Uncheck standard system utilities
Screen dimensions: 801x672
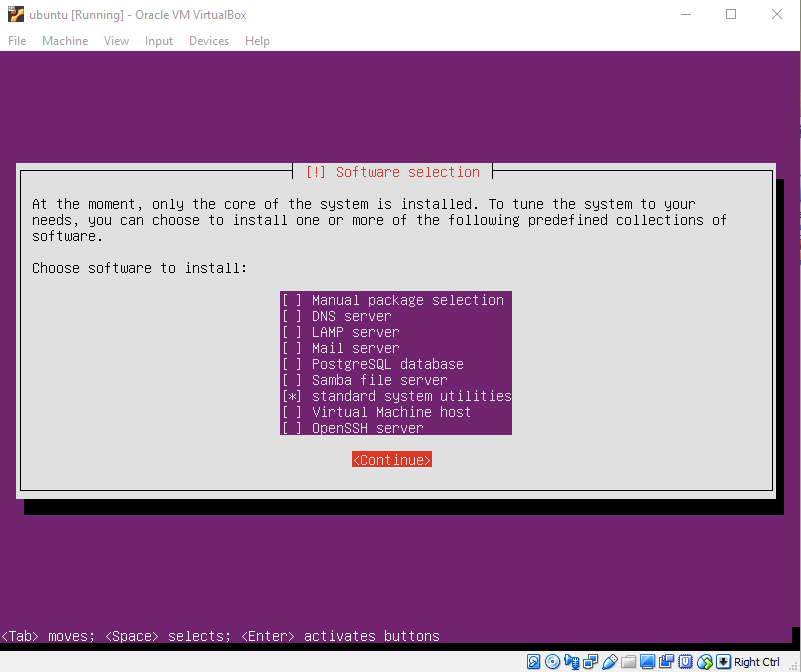292,396
